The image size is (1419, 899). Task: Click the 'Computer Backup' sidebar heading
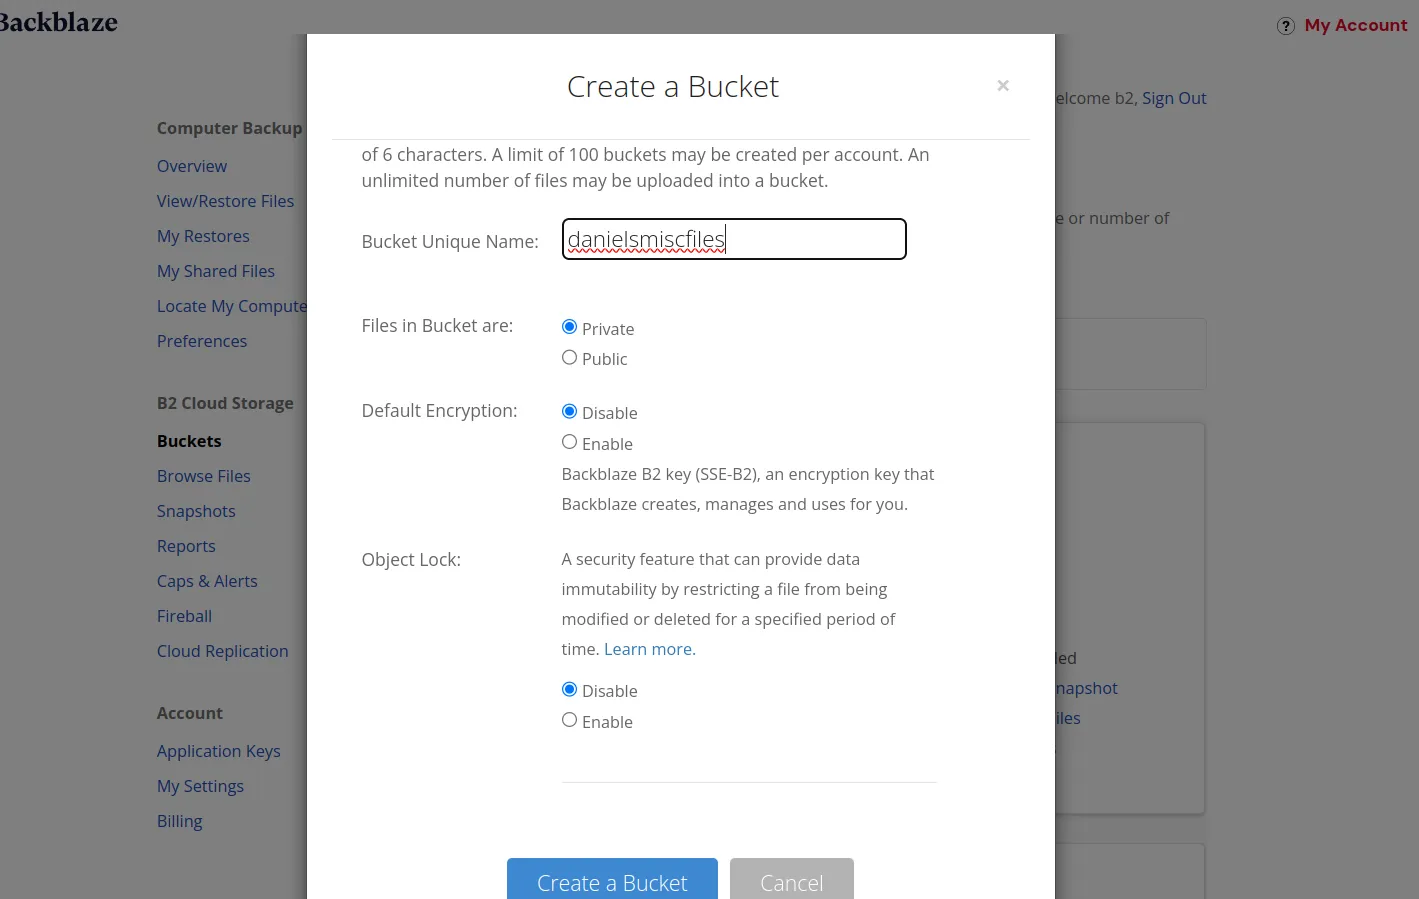click(229, 128)
